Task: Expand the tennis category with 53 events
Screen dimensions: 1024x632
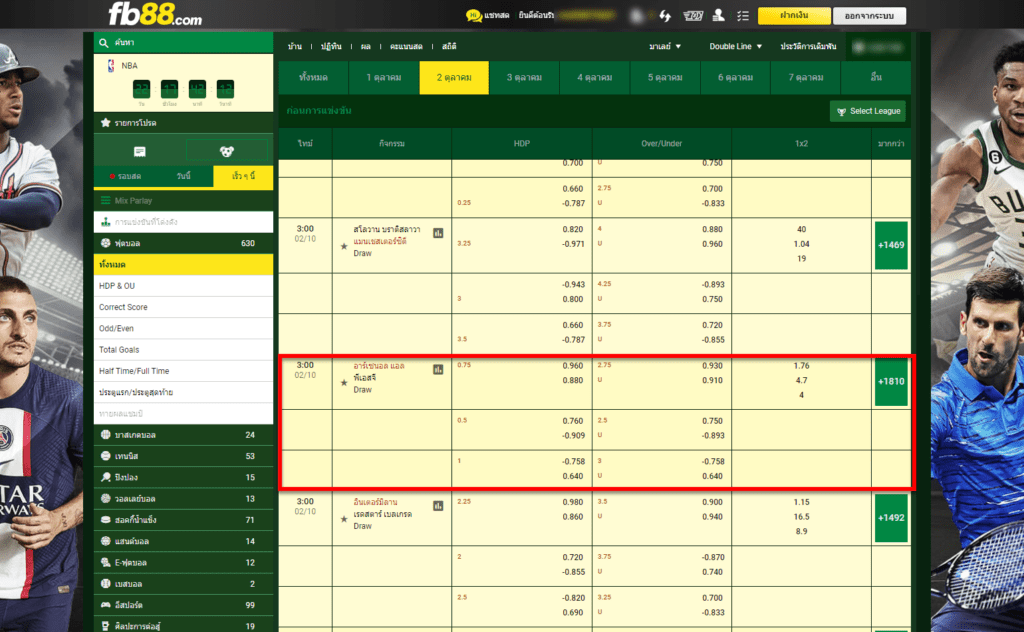Action: [184, 456]
